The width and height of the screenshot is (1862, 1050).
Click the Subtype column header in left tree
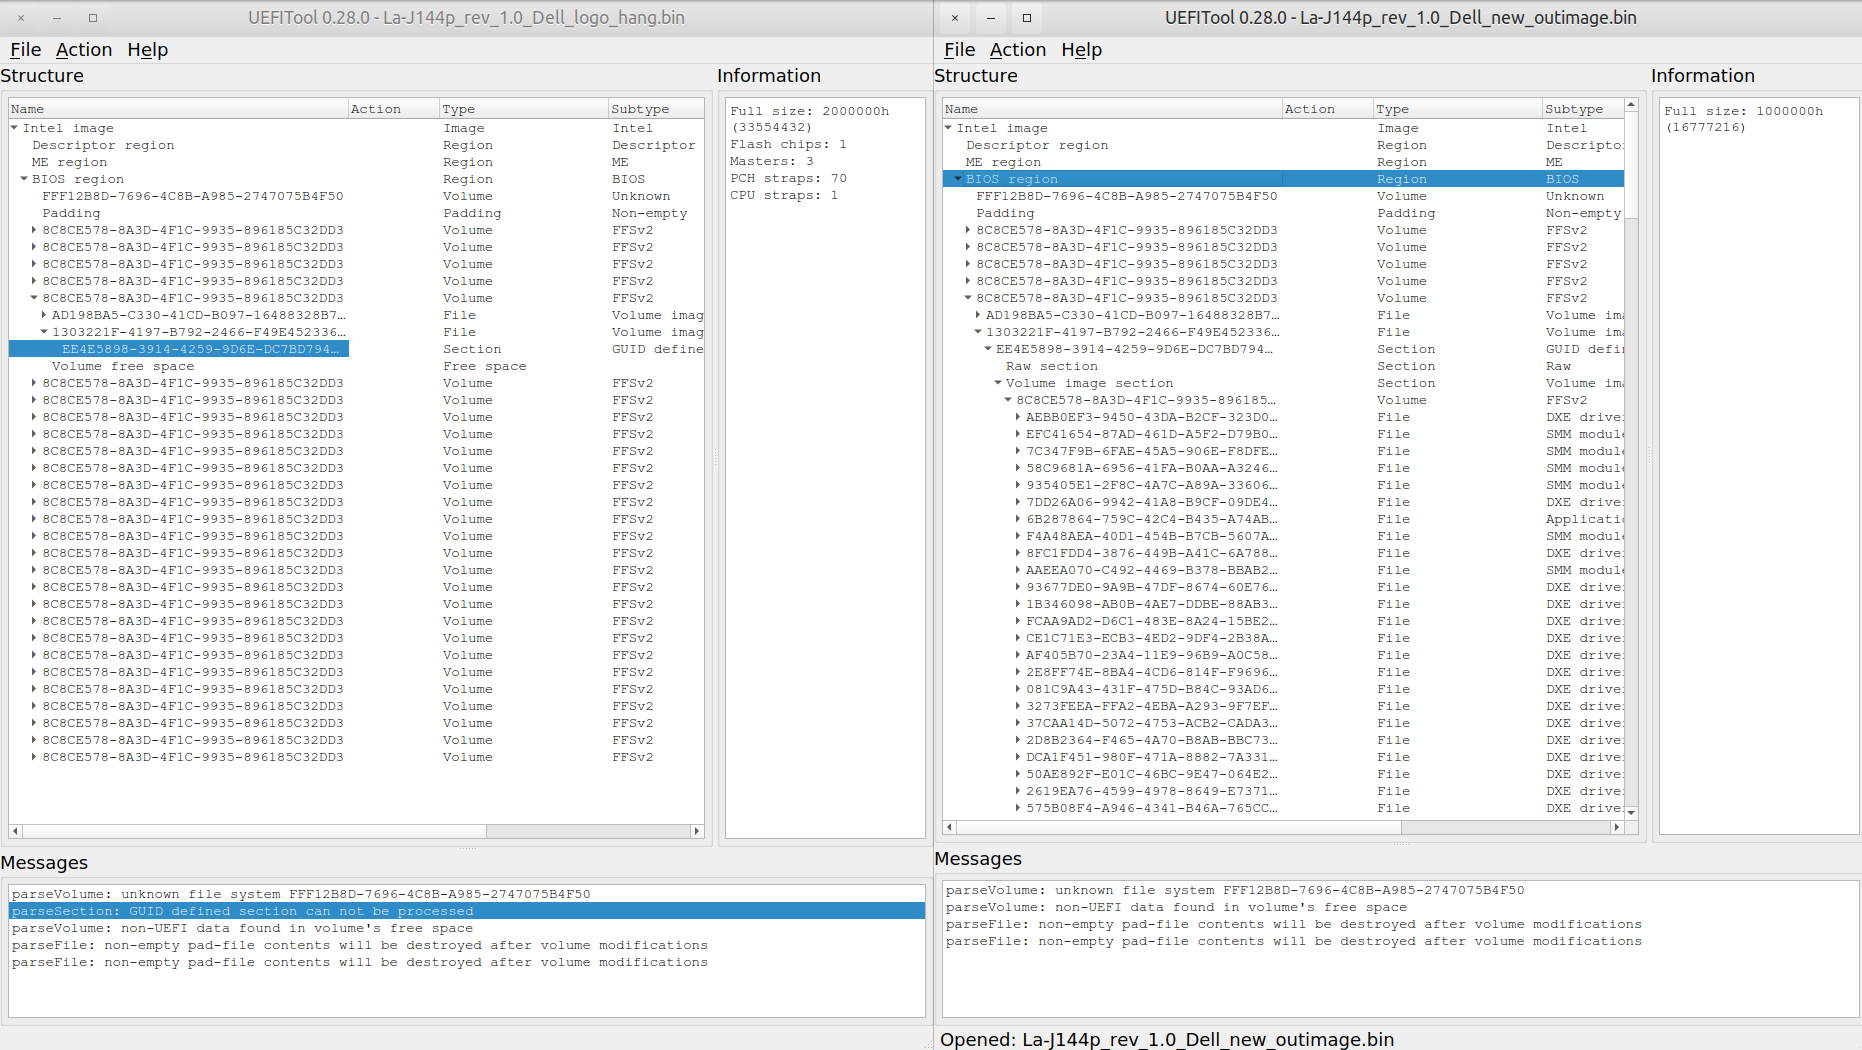(x=640, y=109)
